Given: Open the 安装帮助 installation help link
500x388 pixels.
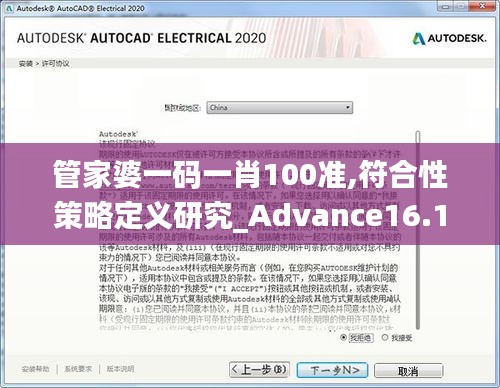Looking at the screenshot, I should tap(35, 369).
